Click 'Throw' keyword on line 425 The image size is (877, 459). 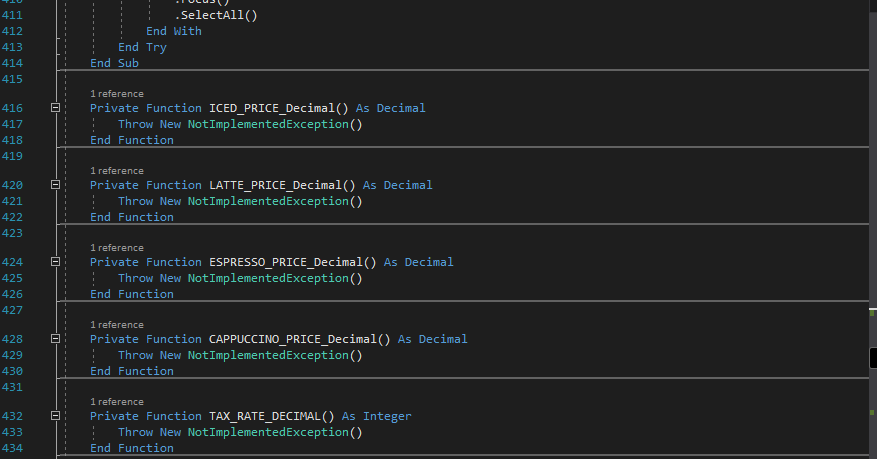coord(135,278)
